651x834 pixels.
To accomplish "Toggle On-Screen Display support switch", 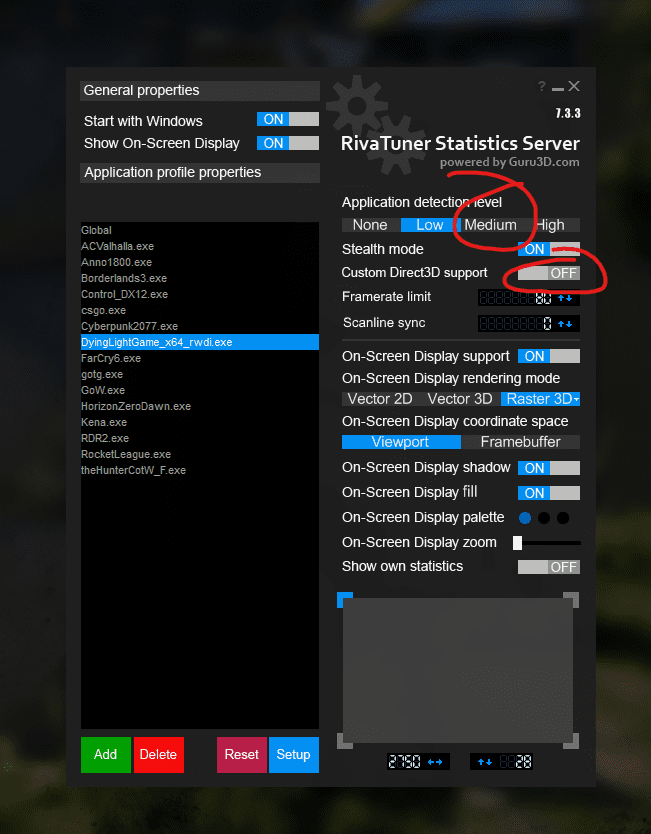I will click(549, 356).
